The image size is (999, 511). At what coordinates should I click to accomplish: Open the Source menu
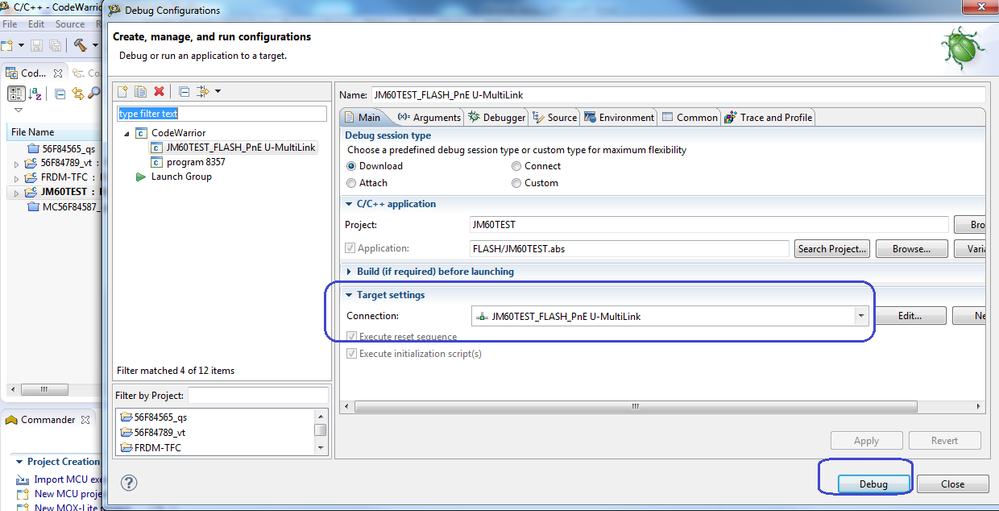click(x=69, y=24)
